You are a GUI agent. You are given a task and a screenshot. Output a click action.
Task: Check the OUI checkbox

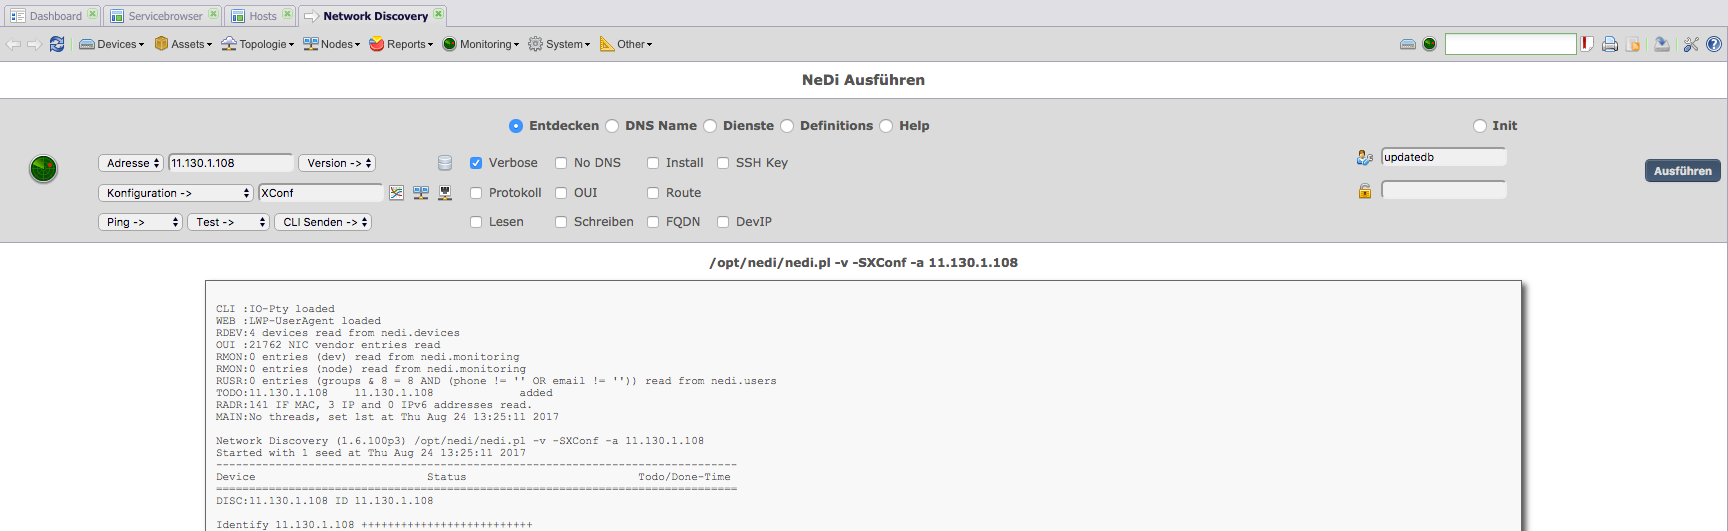coord(561,193)
